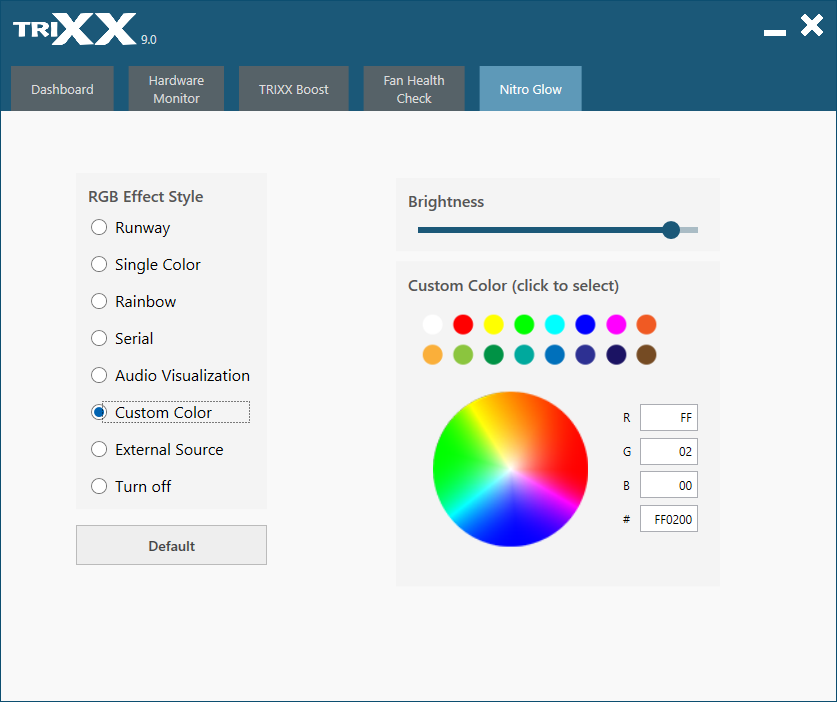Select the yellow preset color swatch
The height and width of the screenshot is (702, 837).
pos(494,324)
